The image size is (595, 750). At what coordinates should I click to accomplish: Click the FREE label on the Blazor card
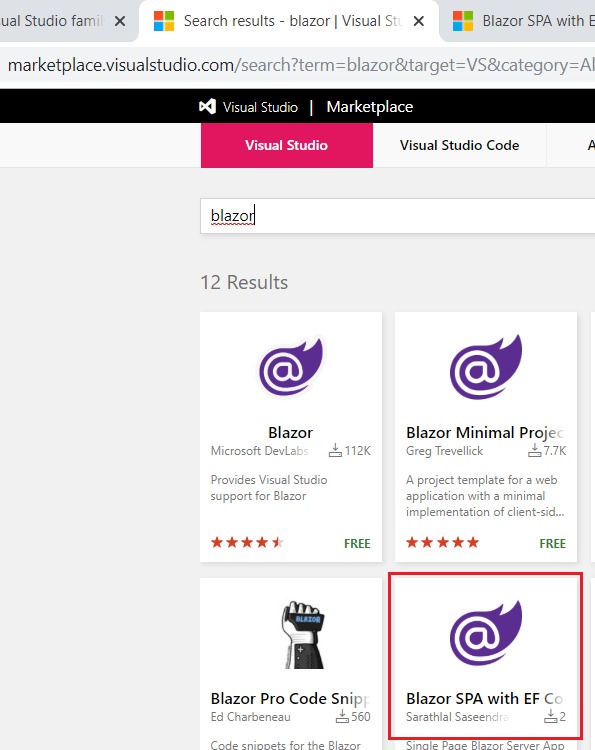[357, 543]
